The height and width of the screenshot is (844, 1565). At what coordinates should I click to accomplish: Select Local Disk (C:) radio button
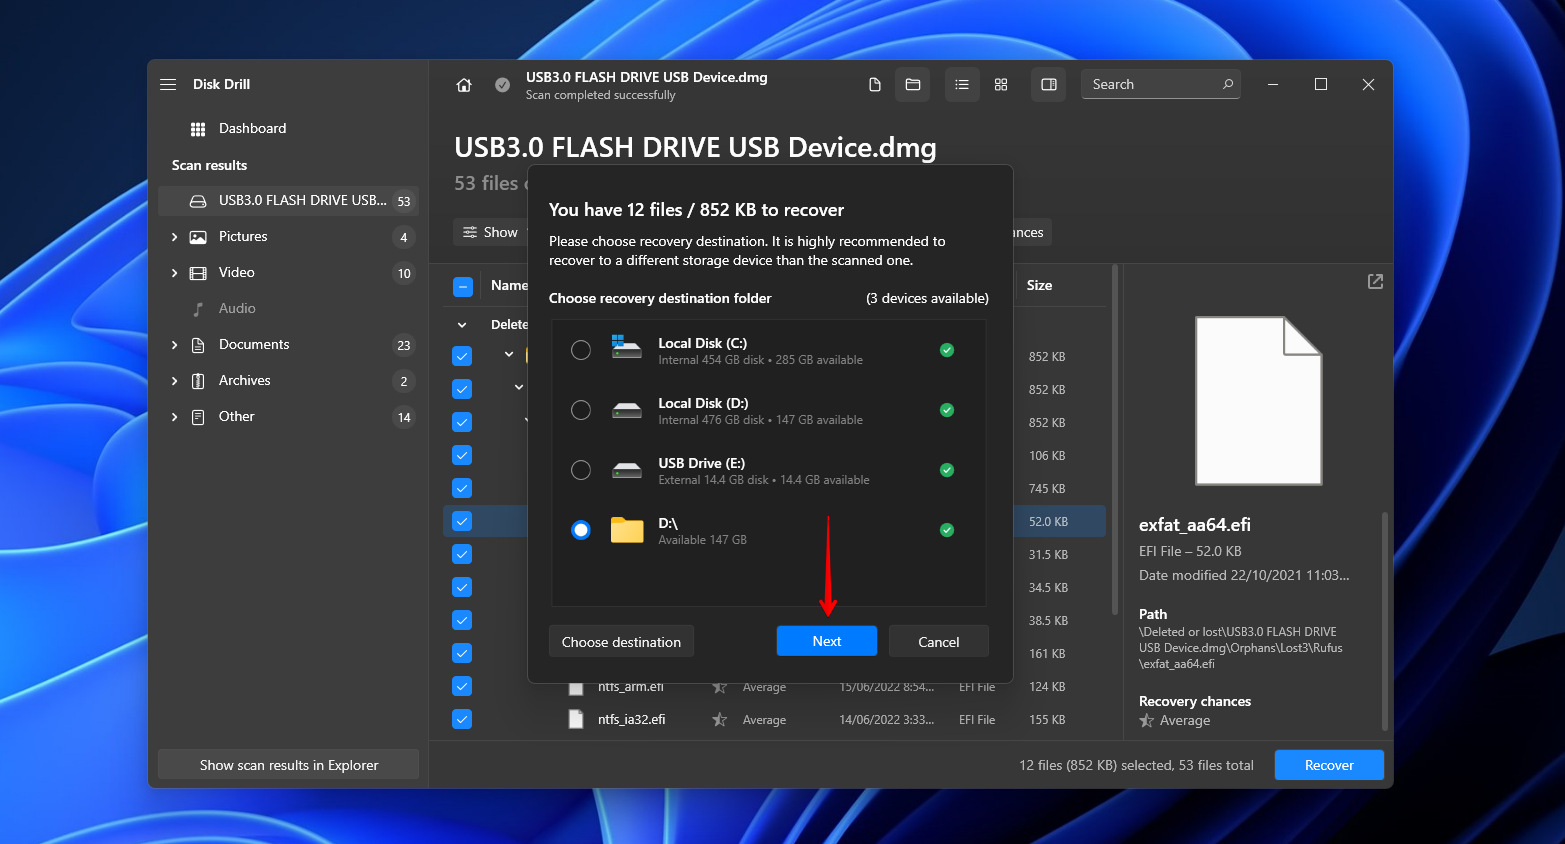581,350
